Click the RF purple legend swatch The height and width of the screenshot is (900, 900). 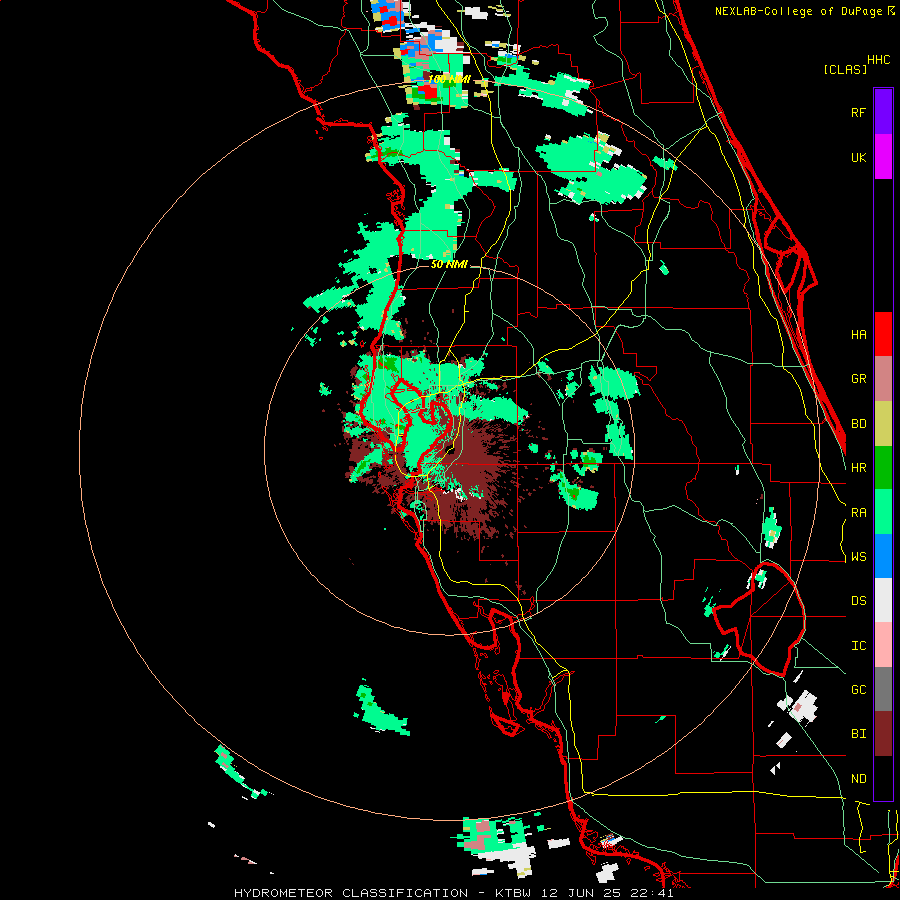point(883,111)
